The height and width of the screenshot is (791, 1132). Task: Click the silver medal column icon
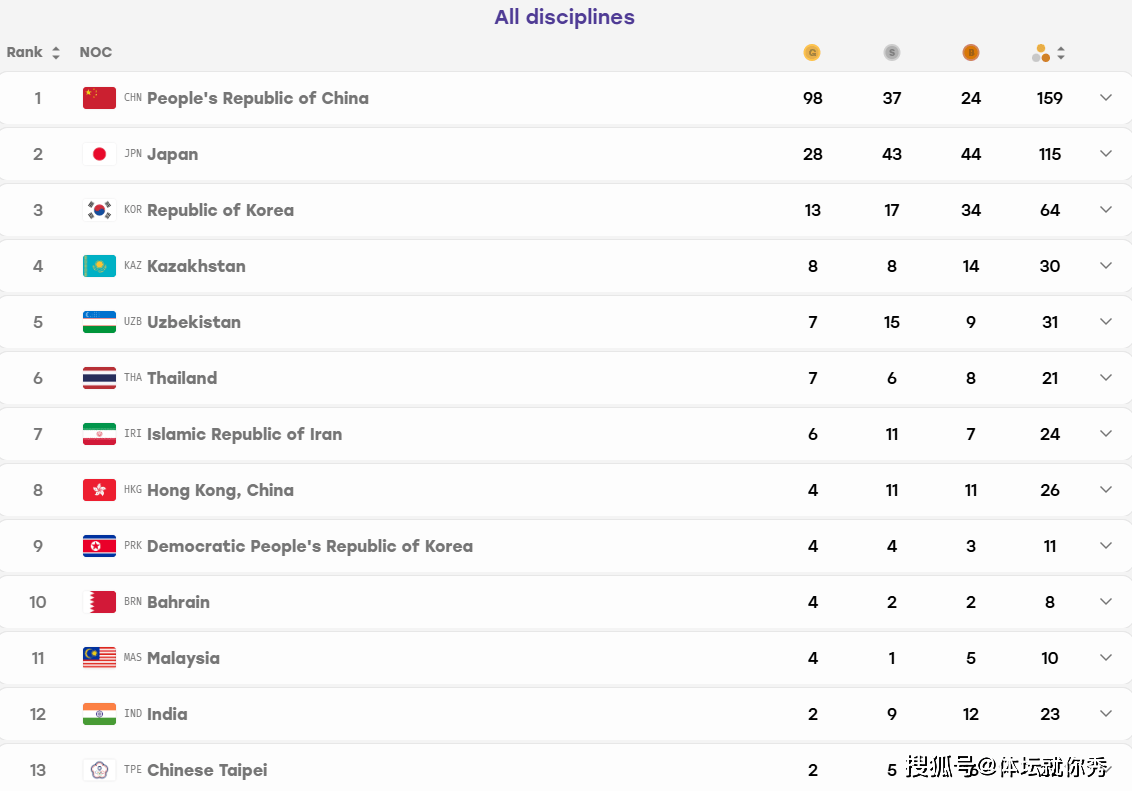point(892,53)
